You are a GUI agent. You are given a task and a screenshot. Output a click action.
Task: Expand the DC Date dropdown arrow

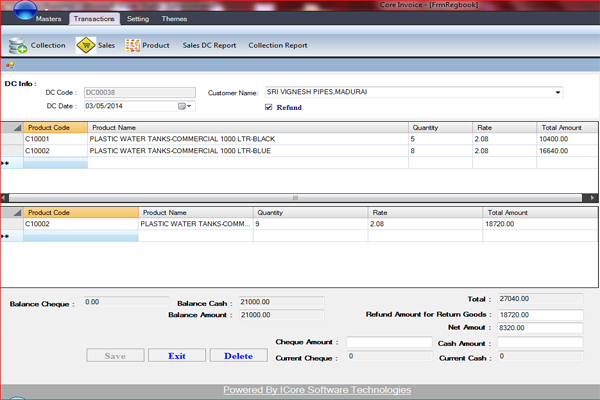click(x=190, y=106)
